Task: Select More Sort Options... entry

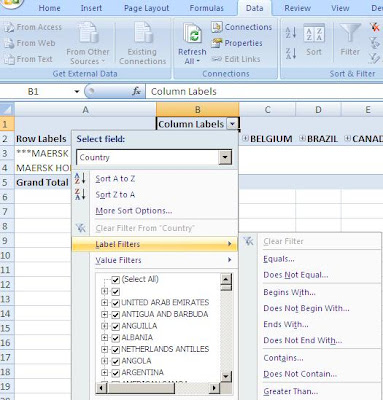Action: pos(134,211)
